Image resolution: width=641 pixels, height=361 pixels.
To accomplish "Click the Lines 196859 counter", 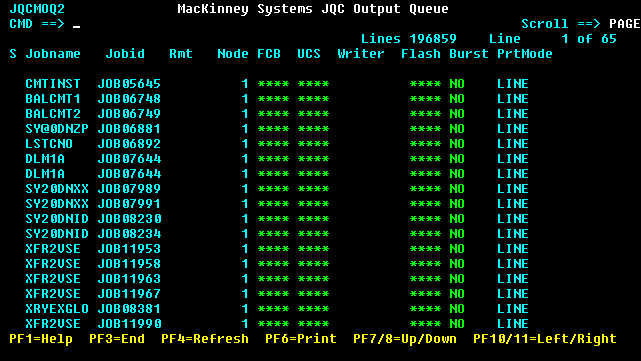I will [409, 39].
